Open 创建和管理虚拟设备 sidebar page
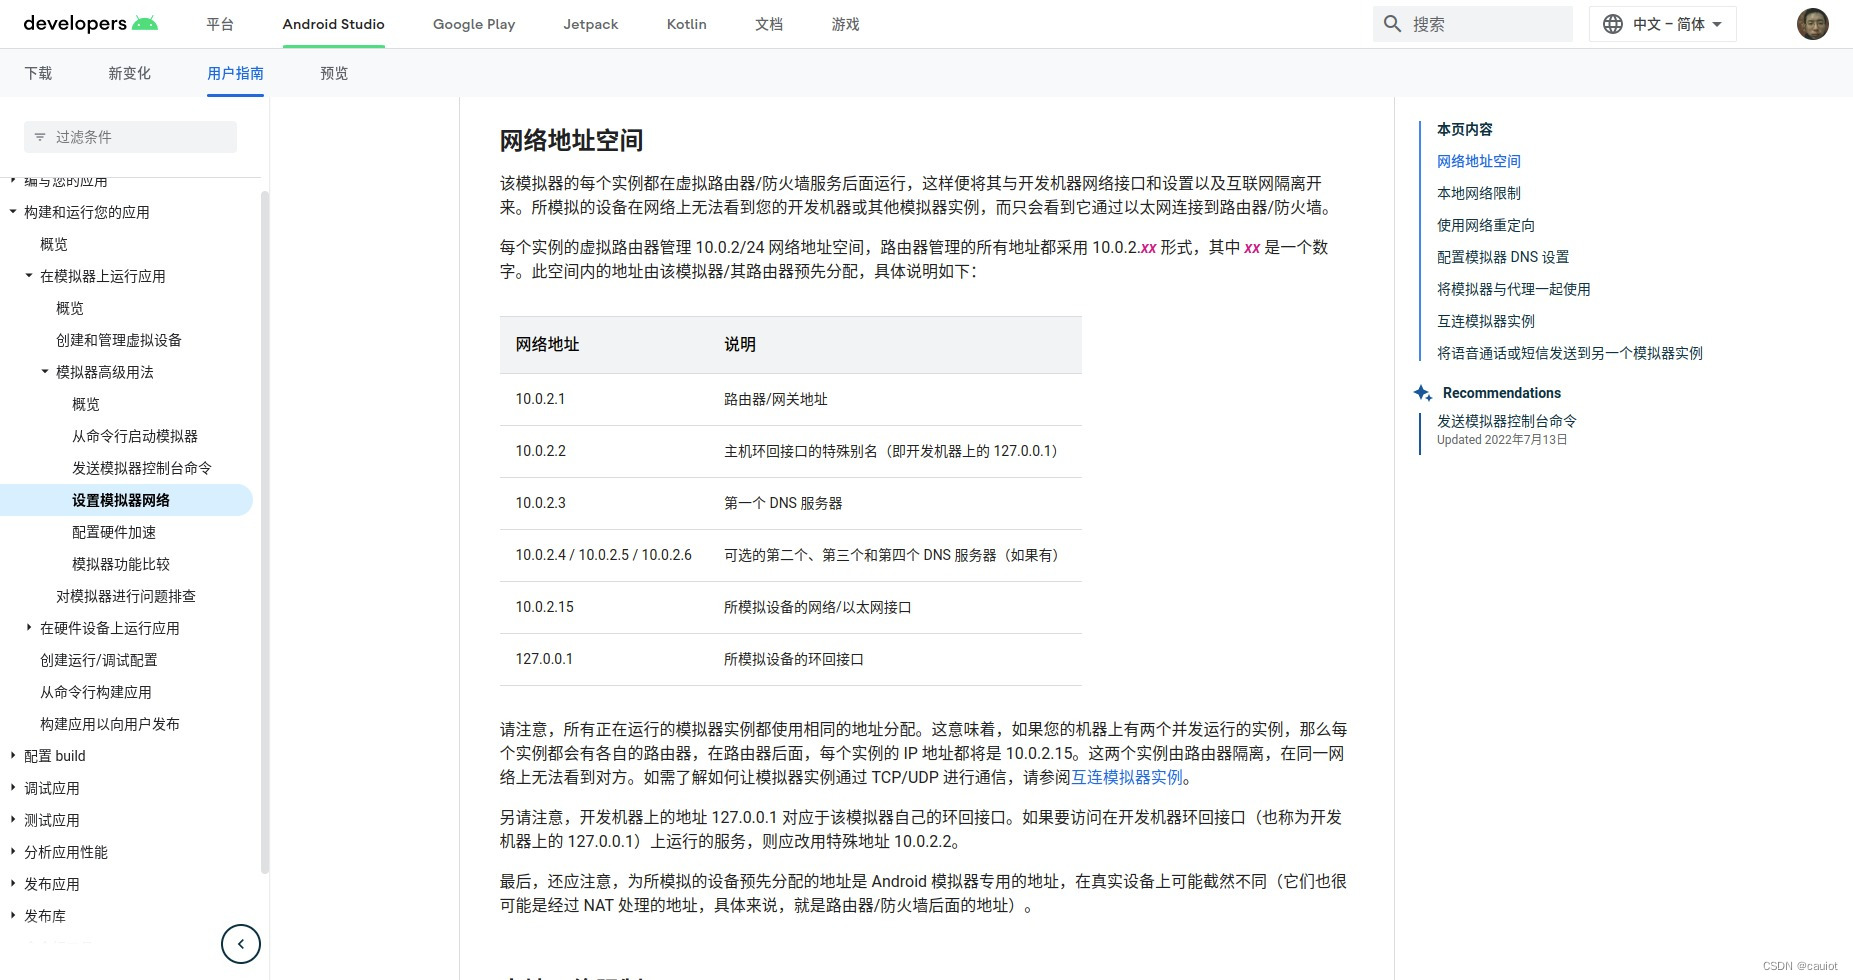The width and height of the screenshot is (1853, 980). [119, 340]
